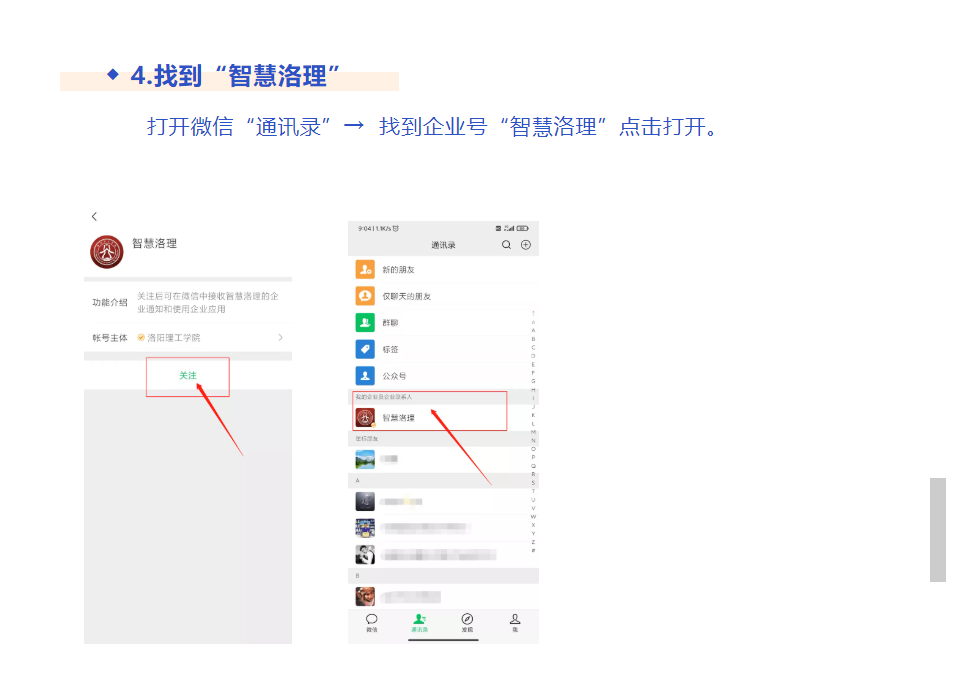Switch to the 发现 discover tab
Image resolution: width=954 pixels, height=679 pixels.
coord(467,623)
